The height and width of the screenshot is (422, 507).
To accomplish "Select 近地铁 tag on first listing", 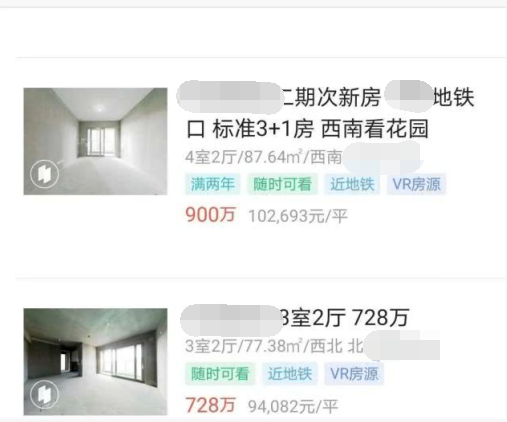I will click(x=352, y=184).
